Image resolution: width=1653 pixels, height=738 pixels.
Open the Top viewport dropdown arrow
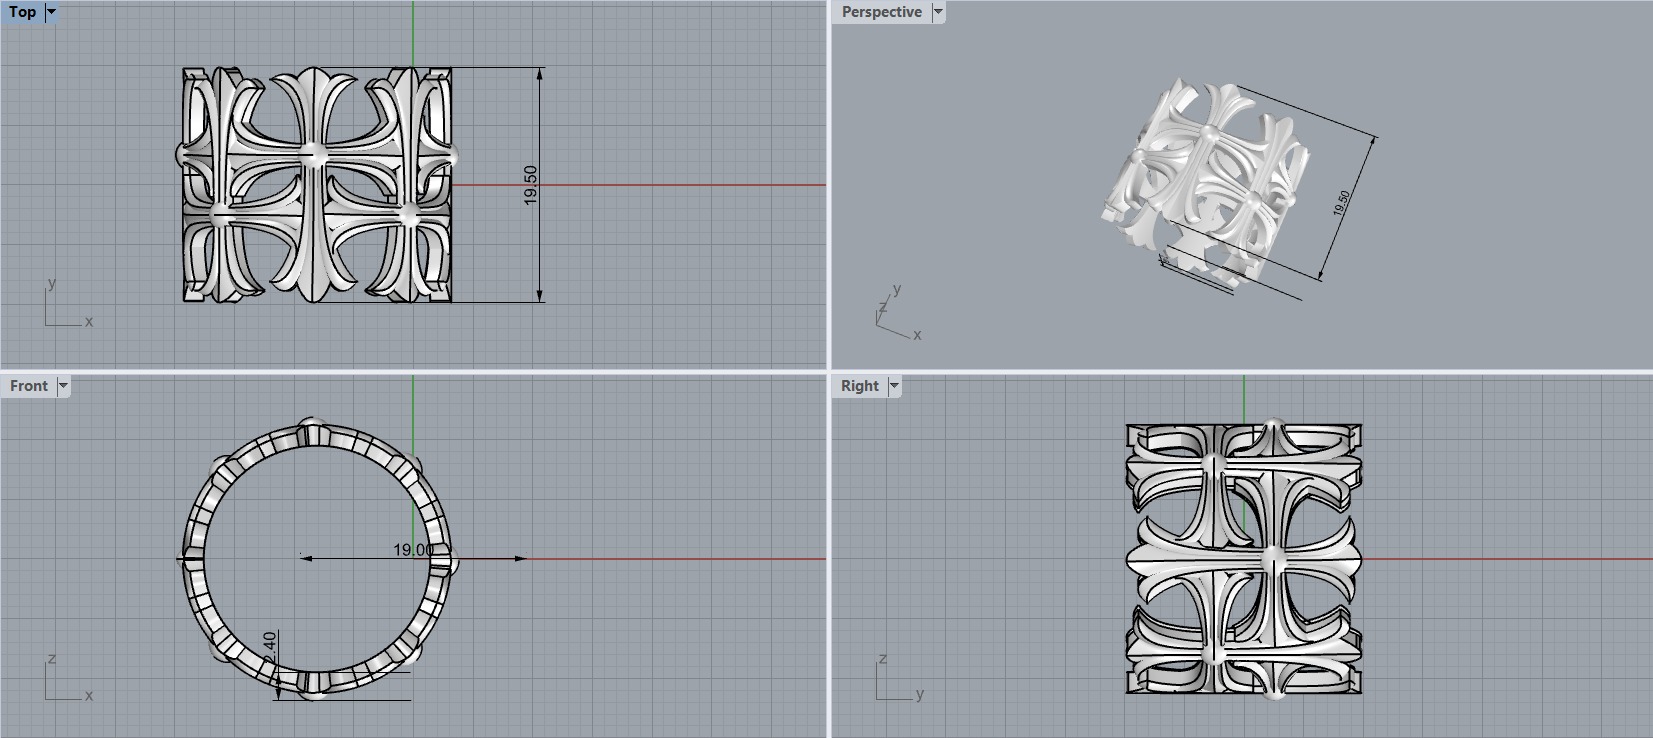point(52,12)
